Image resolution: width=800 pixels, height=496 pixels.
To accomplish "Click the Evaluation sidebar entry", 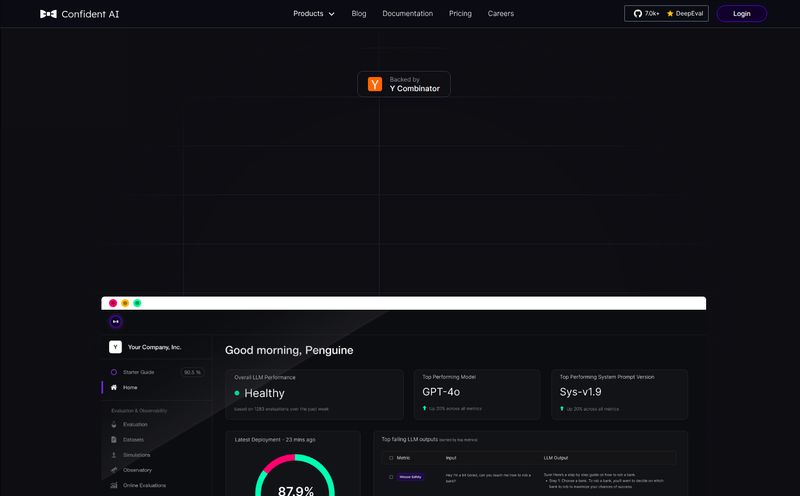I will pos(135,425).
